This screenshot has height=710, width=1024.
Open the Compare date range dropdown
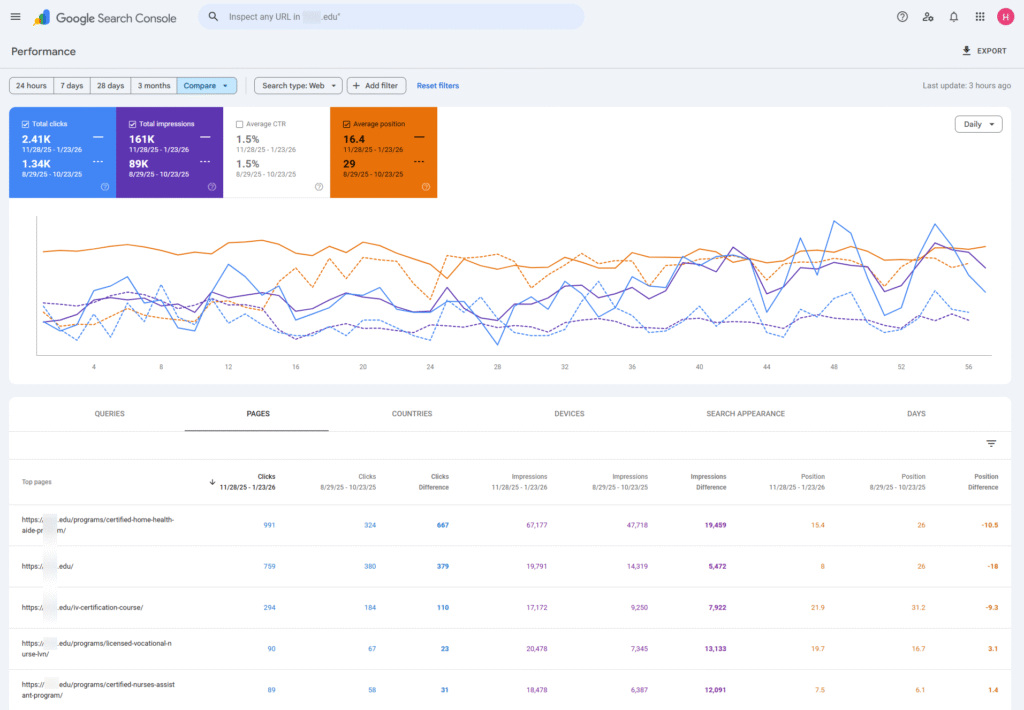[x=206, y=85]
